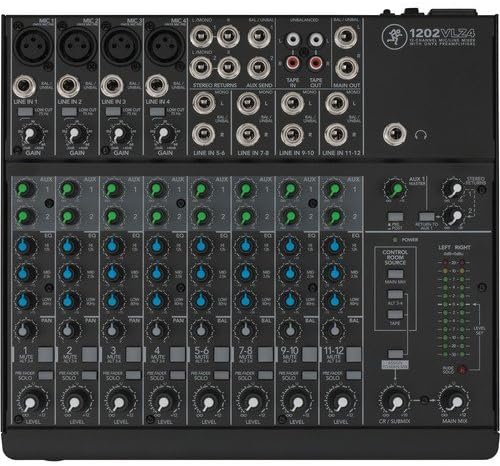This screenshot has width=500, height=466.
Task: Enable Pre-Fader Solo on channel 7-8
Action: coord(265,375)
